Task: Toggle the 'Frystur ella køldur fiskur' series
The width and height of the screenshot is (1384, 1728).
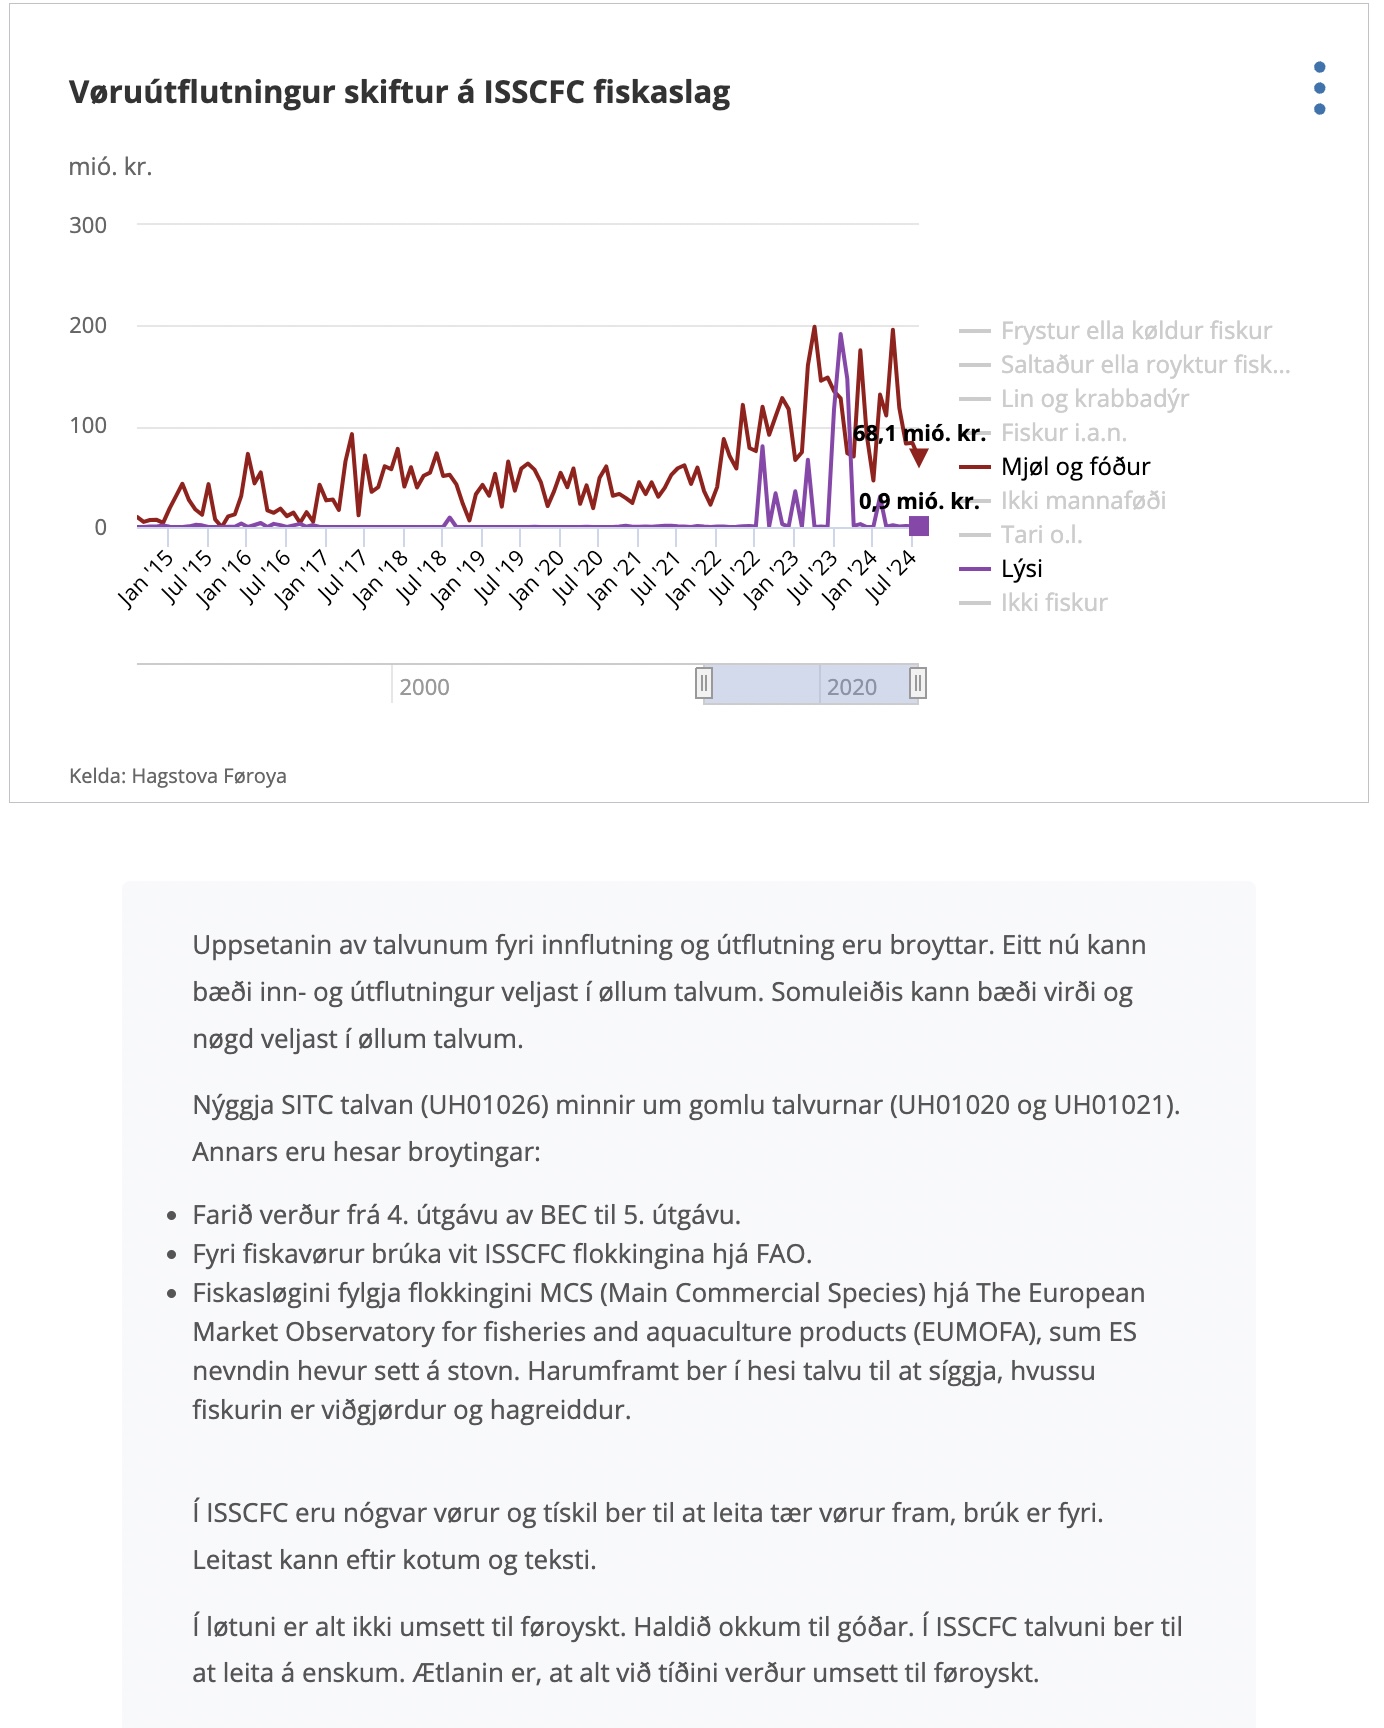Action: click(1135, 331)
